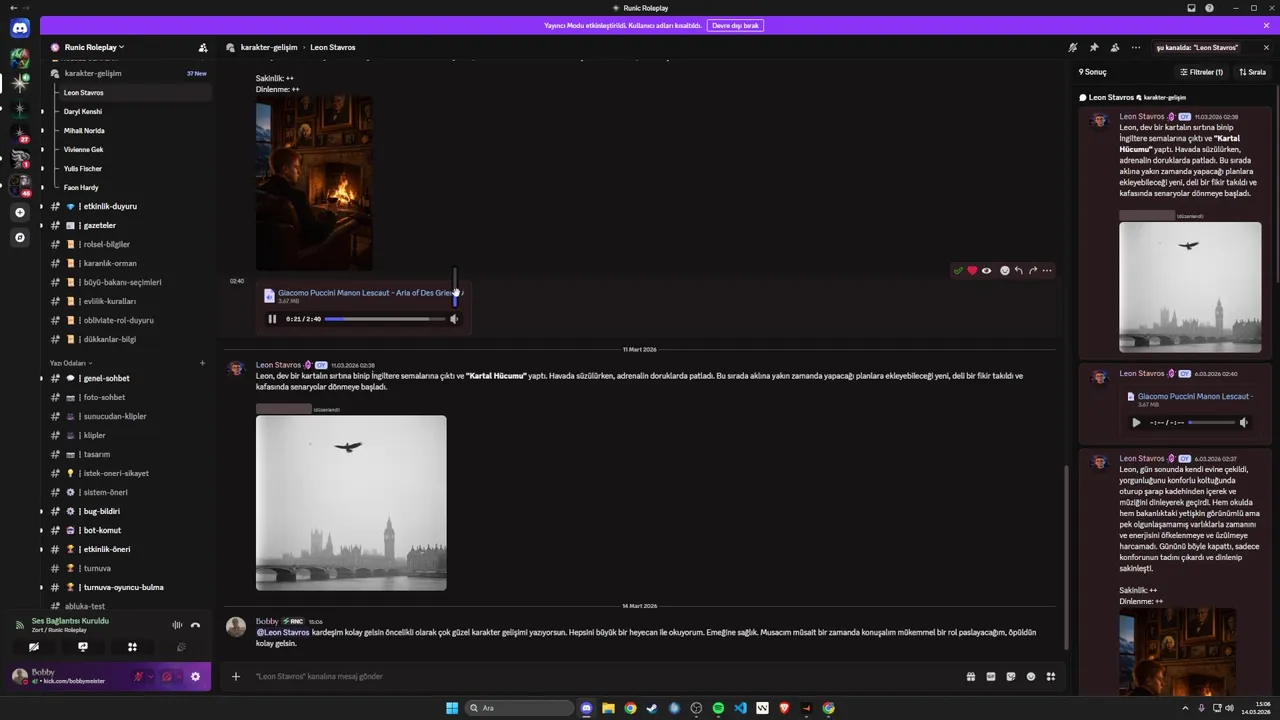Open the emoji picker in message bar
Viewport: 1280px width, 720px height.
click(1031, 676)
